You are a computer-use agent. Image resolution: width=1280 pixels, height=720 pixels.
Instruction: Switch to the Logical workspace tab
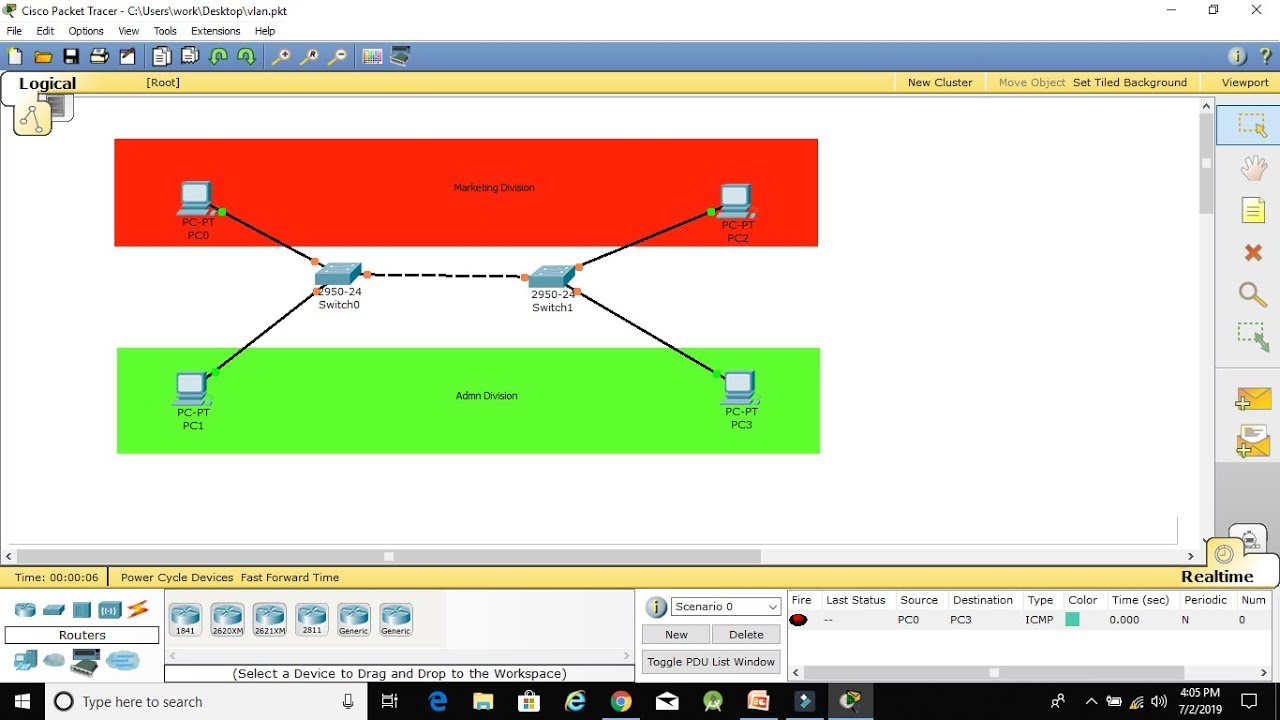tap(47, 84)
